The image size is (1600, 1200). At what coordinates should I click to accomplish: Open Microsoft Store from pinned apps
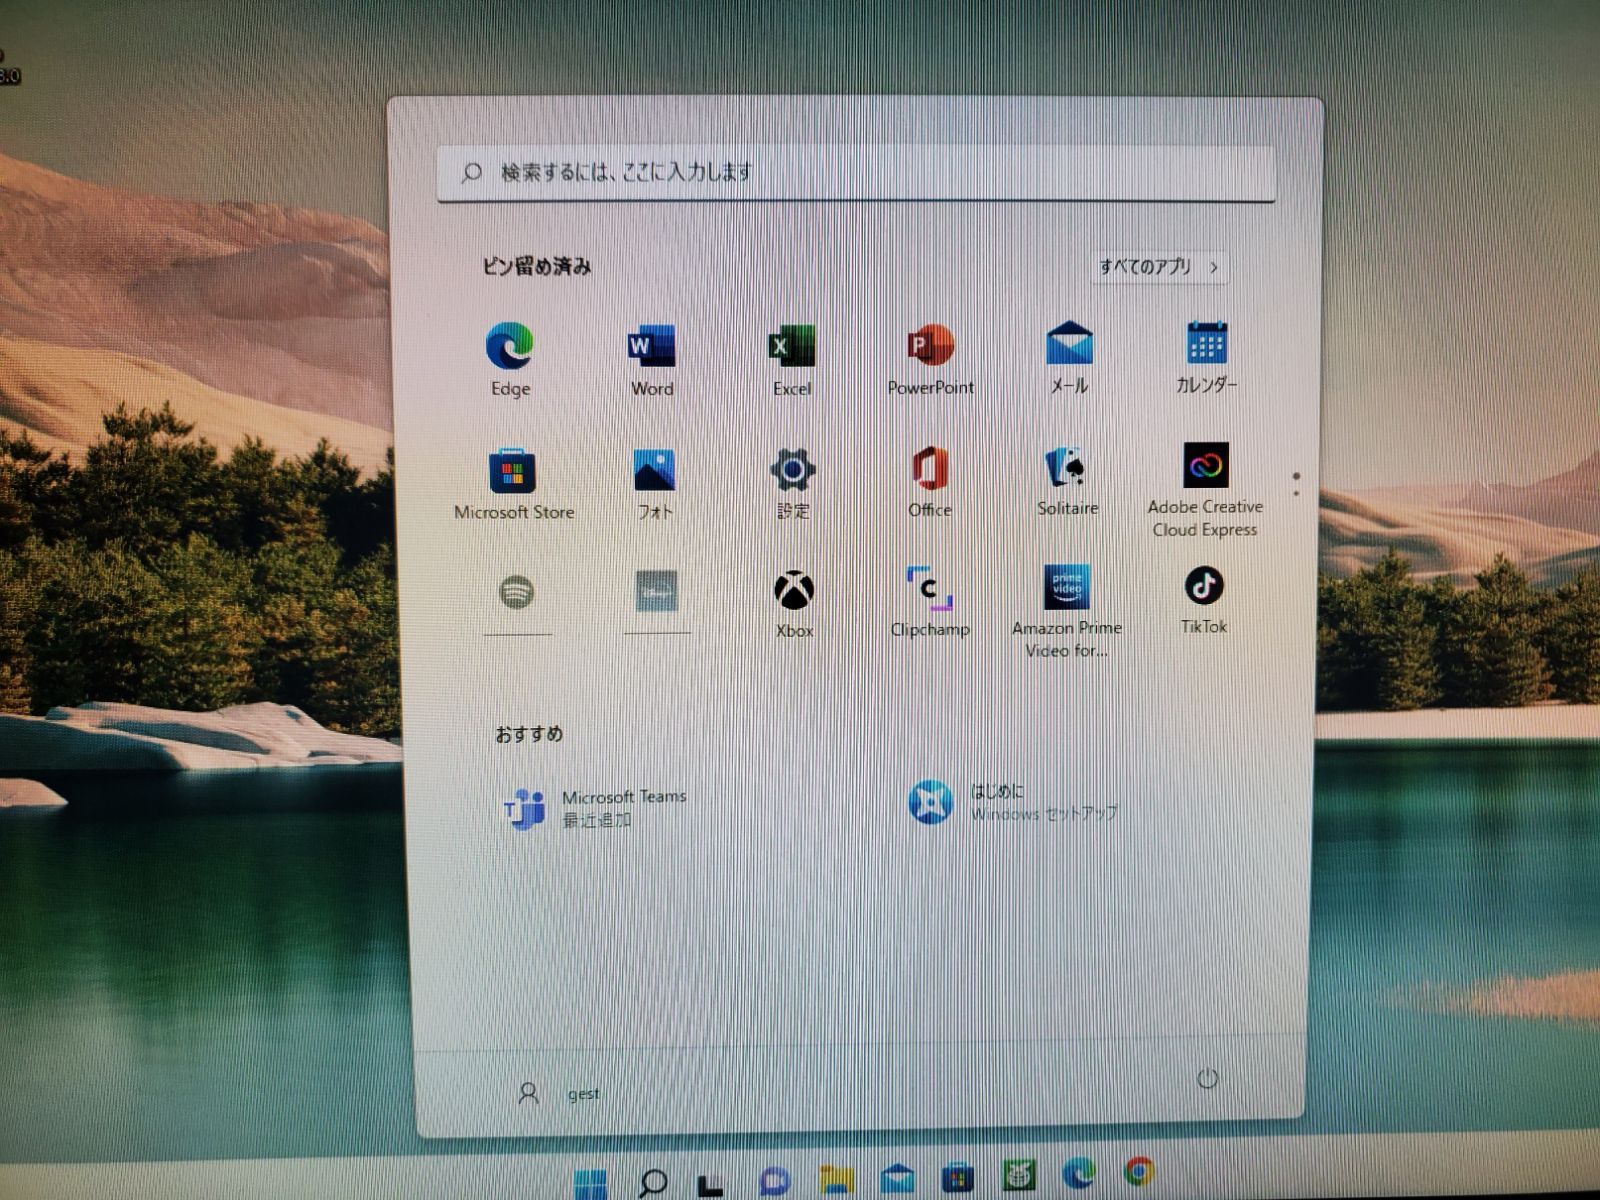point(513,482)
